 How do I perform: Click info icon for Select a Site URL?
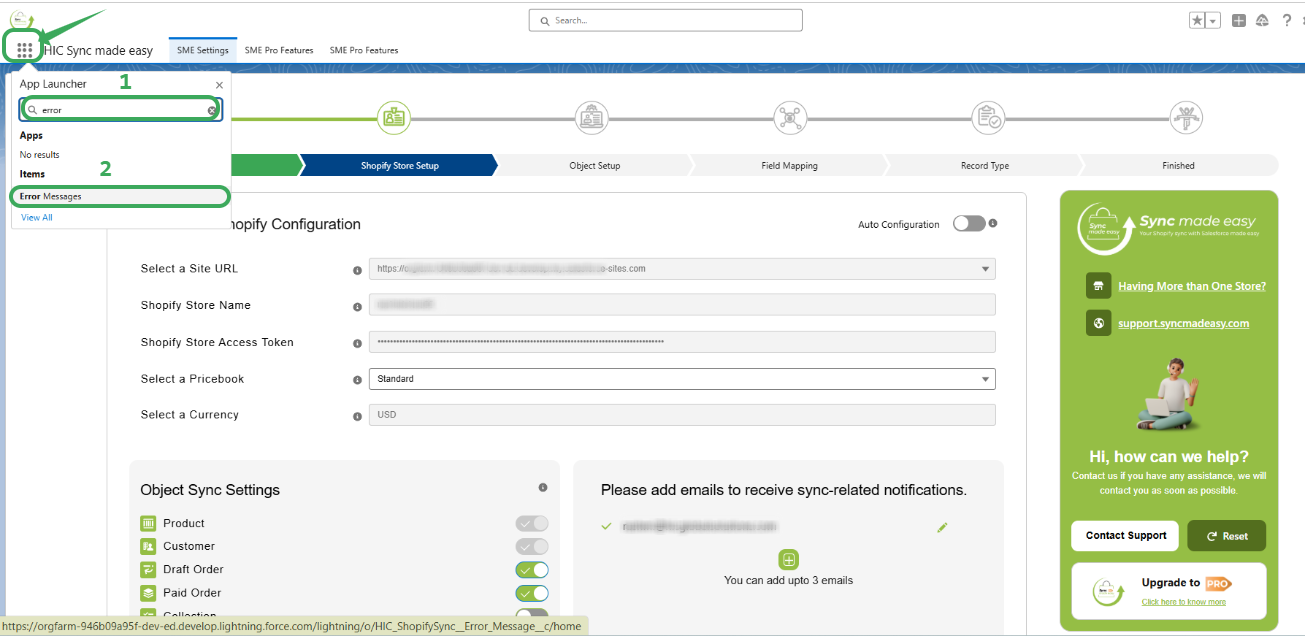point(357,270)
